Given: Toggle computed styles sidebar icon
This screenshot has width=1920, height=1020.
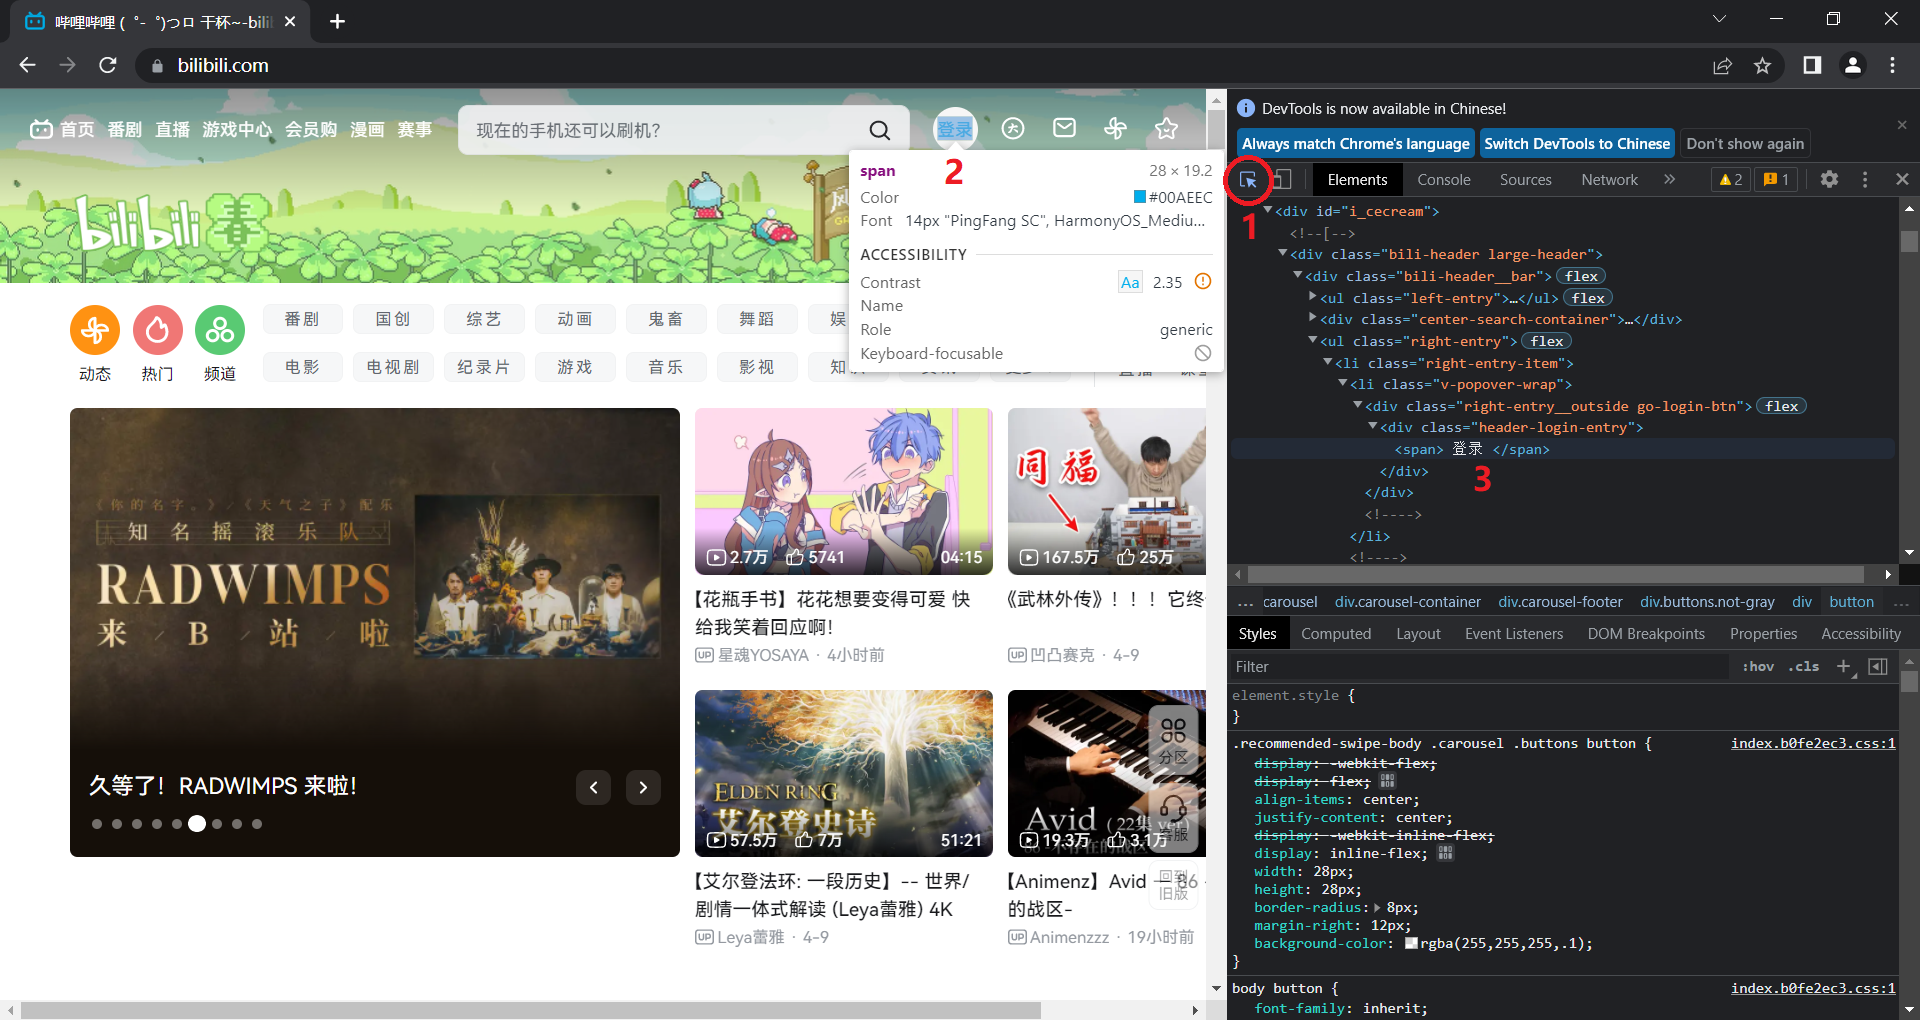Looking at the screenshot, I should pos(1878,666).
